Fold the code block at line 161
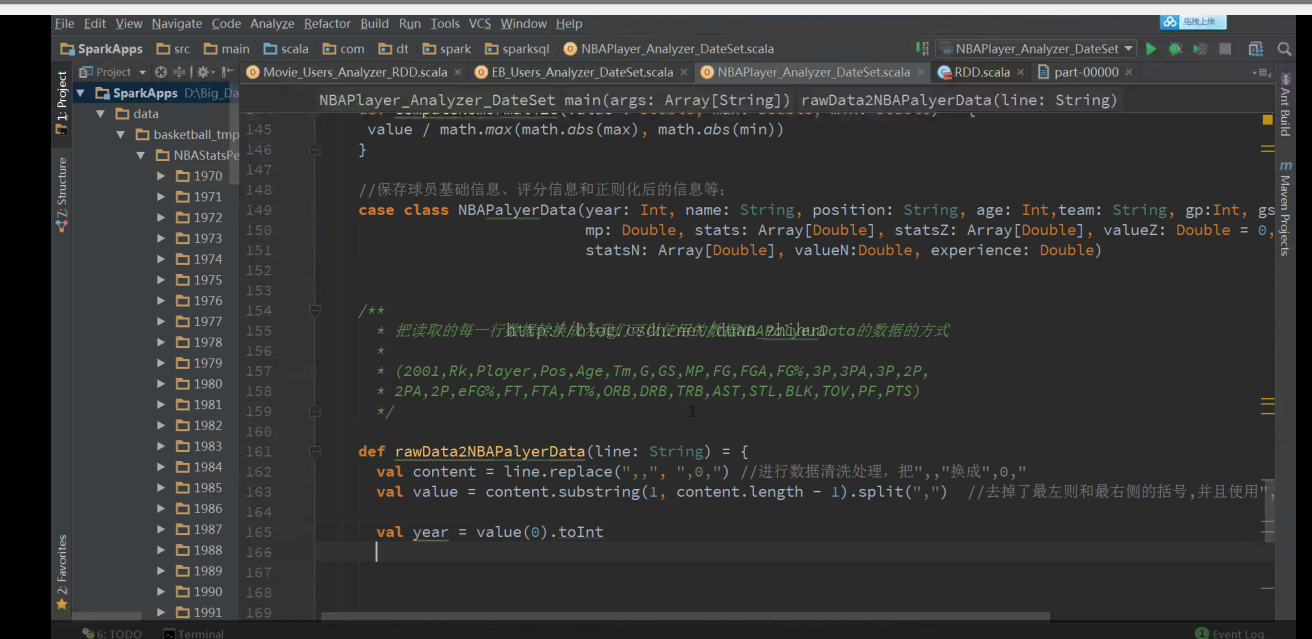Viewport: 1312px width, 639px height. (x=316, y=451)
